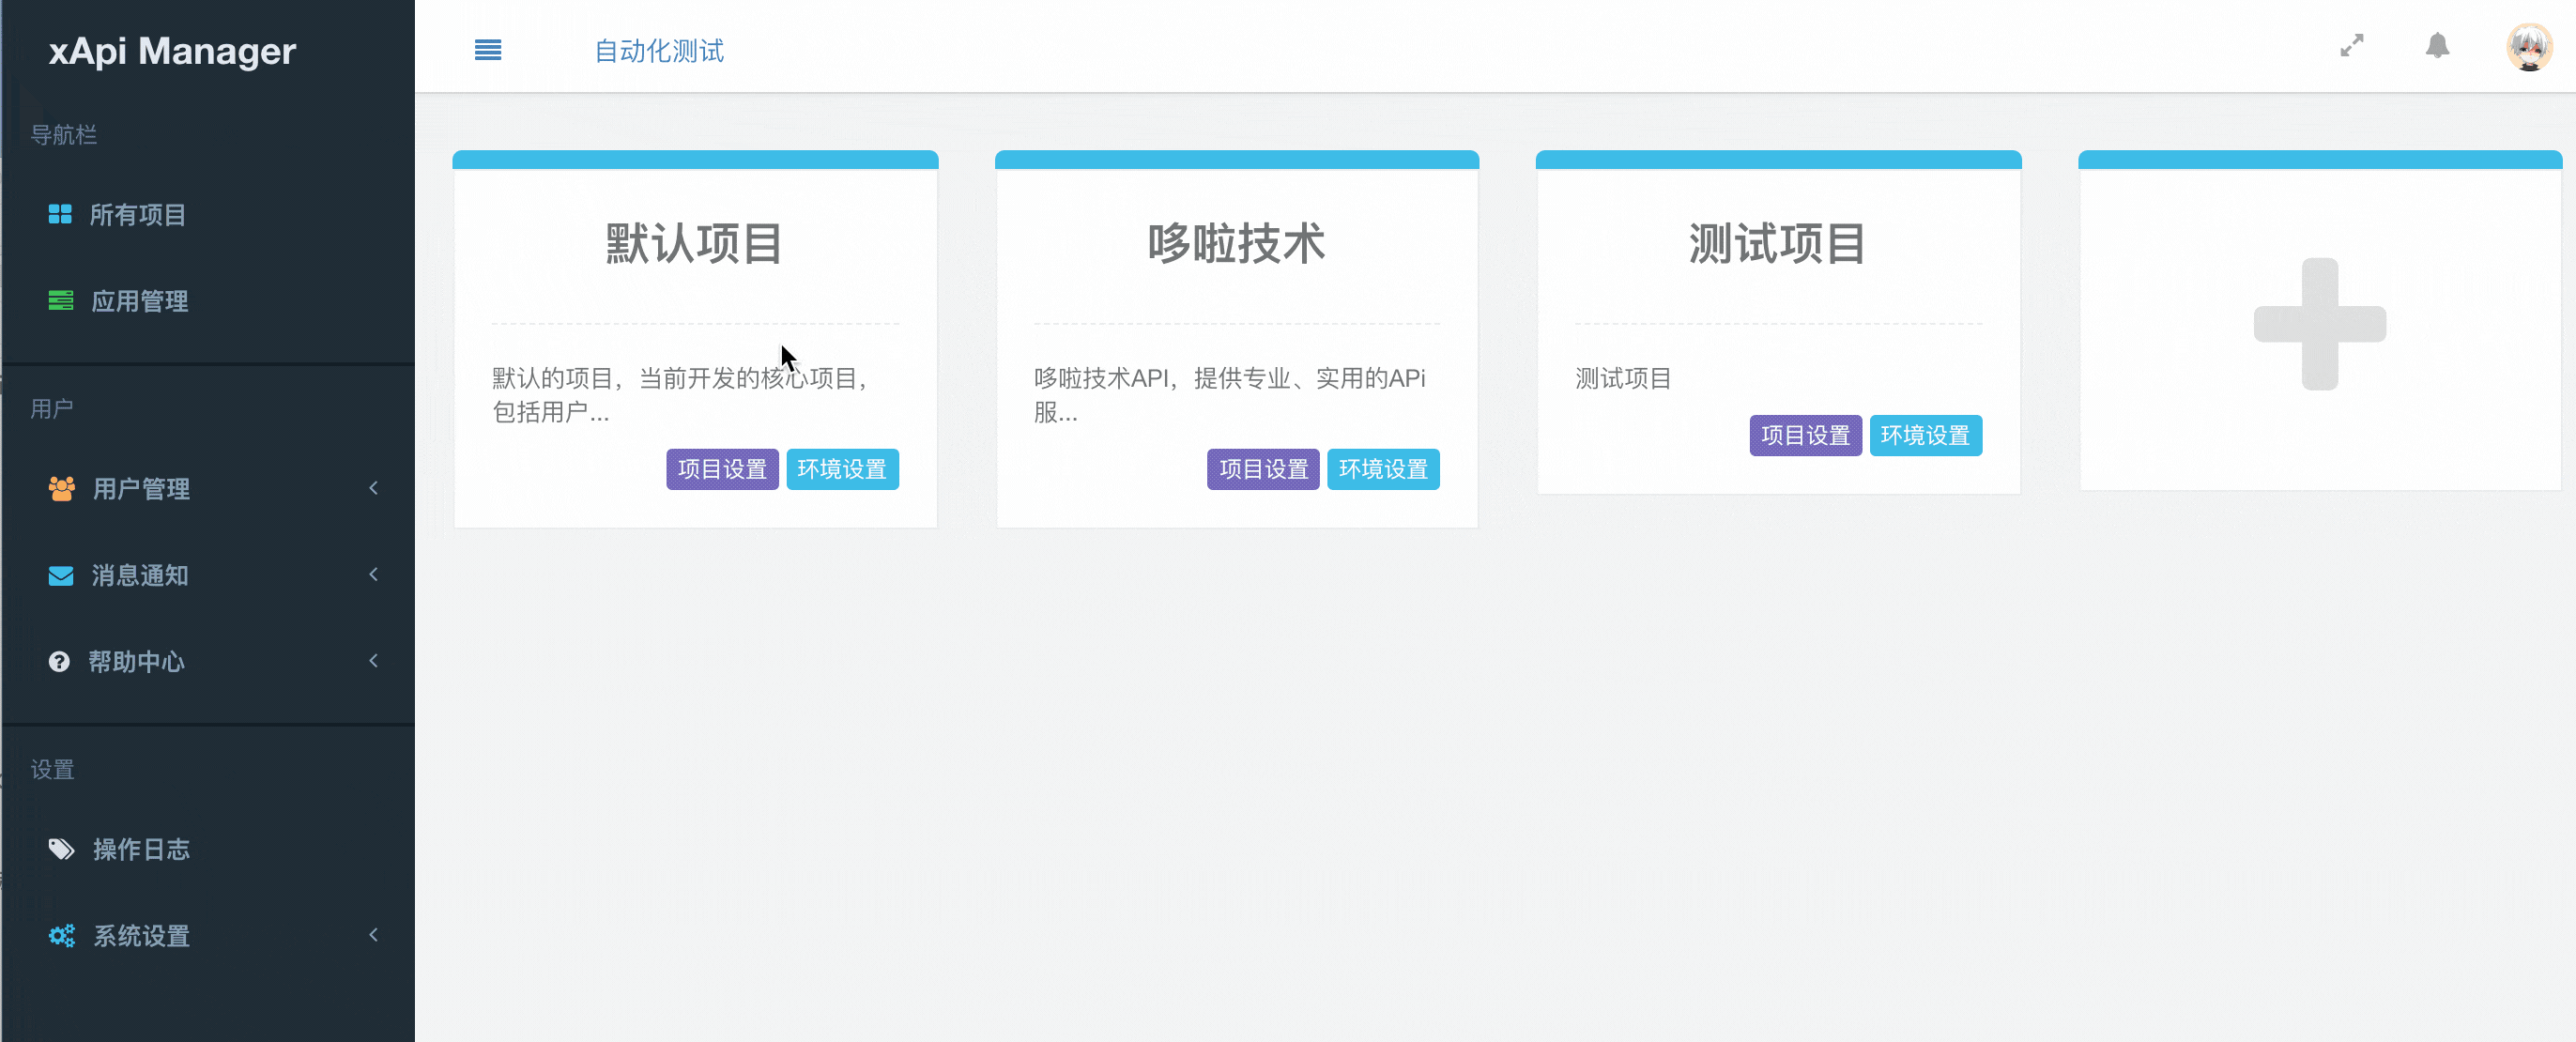Viewport: 2576px width, 1042px height.
Task: Click the 应用管理 server icon
Action: point(61,300)
